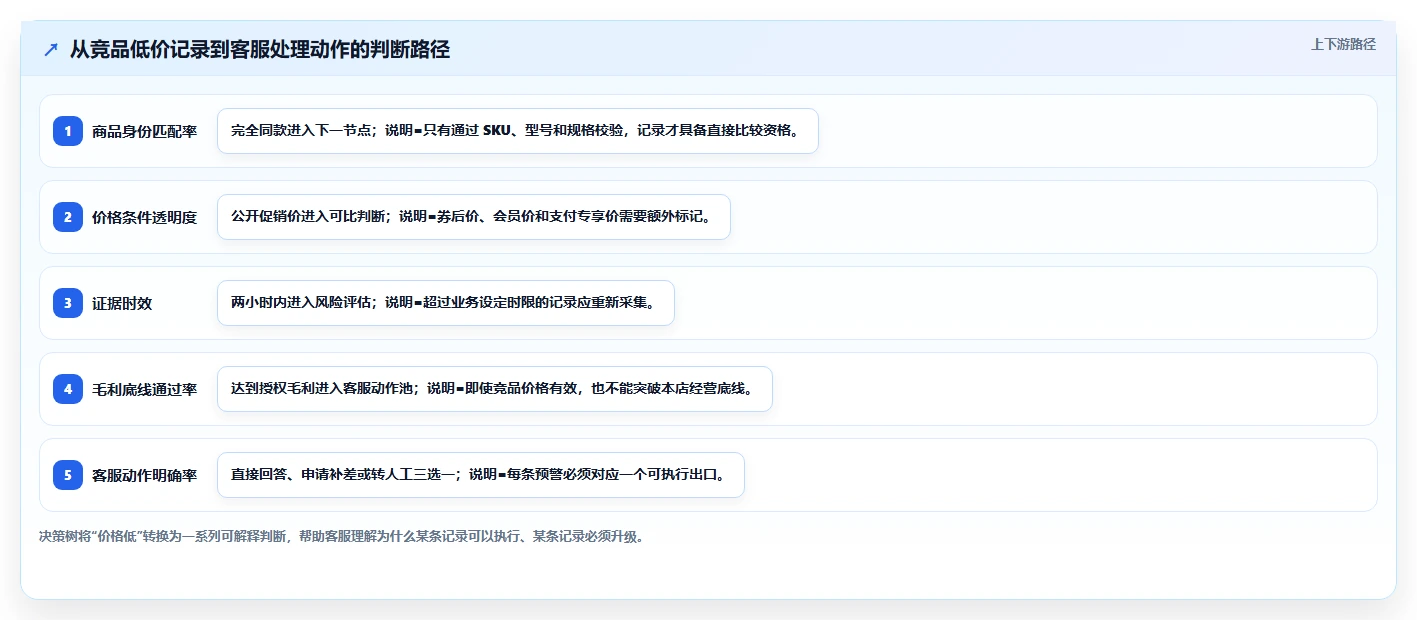
Task: Click the 商品身份匹配率 node label
Action: [144, 131]
